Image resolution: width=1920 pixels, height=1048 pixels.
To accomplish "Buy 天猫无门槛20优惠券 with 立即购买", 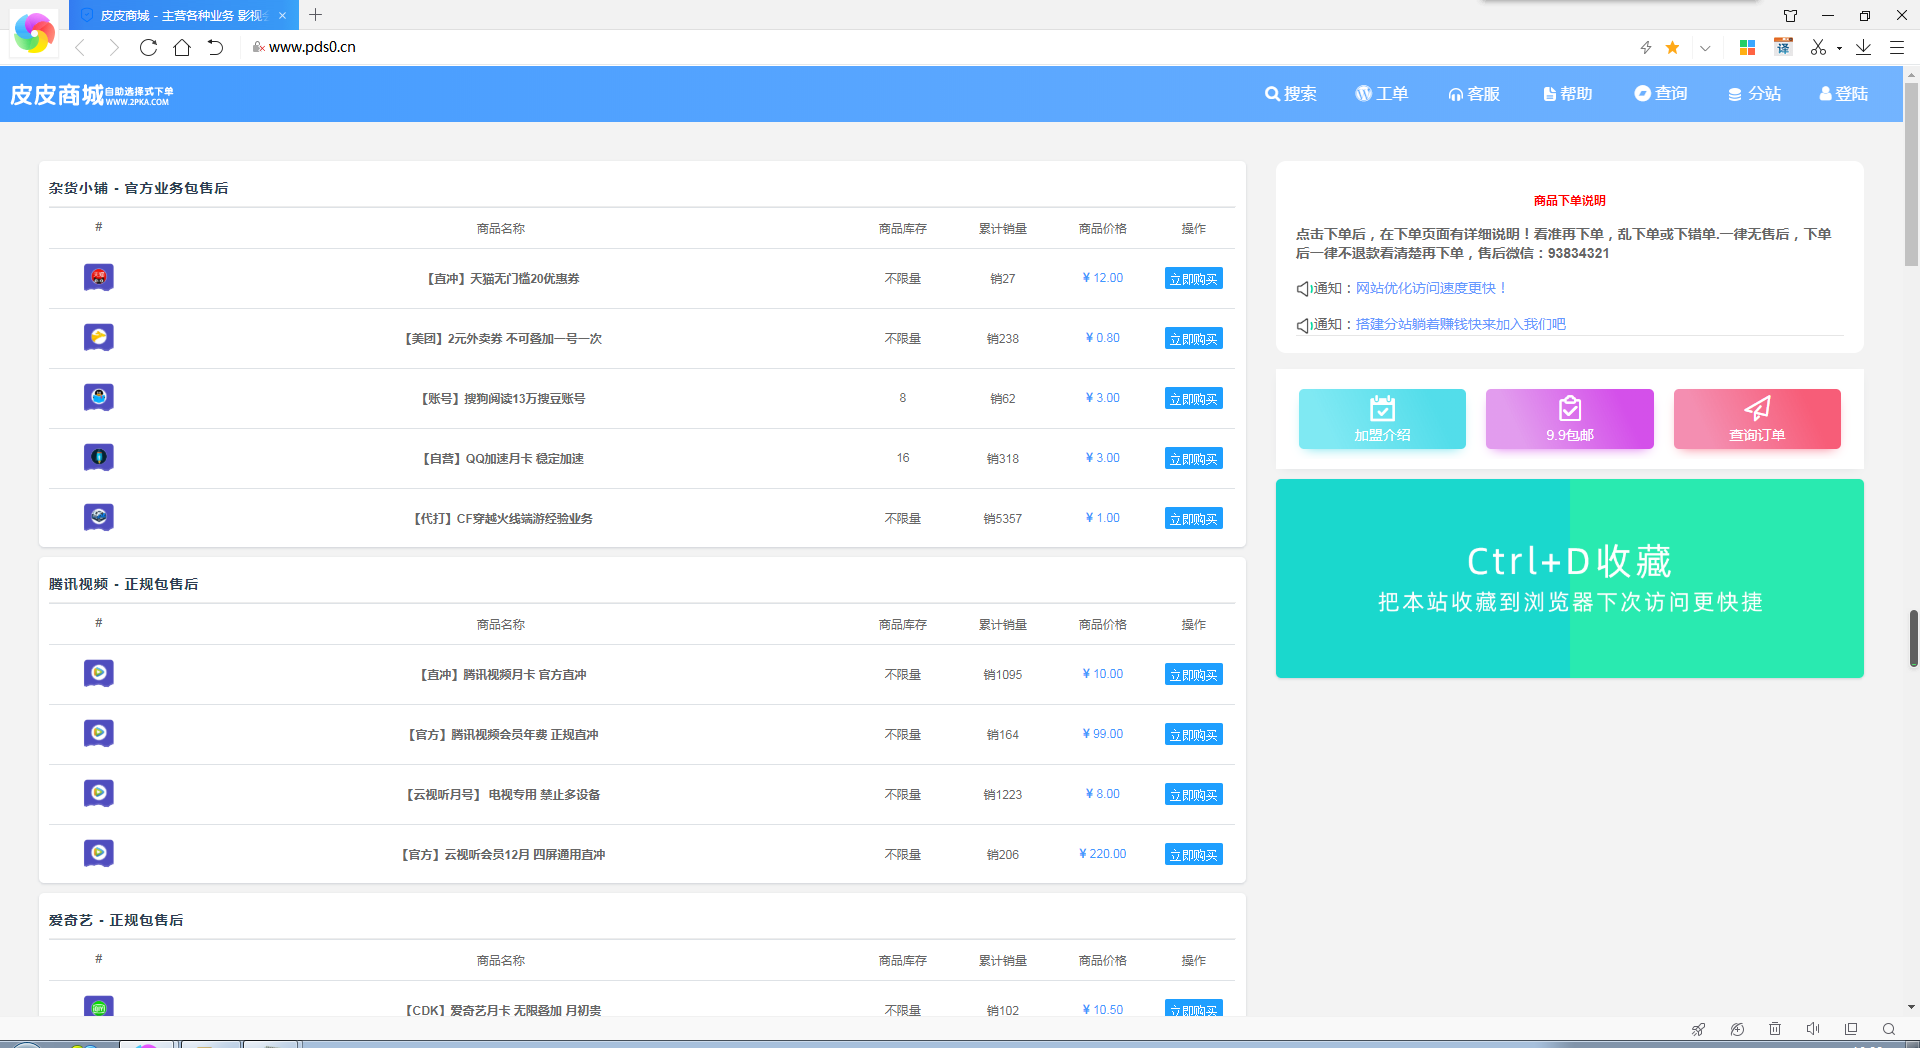I will coord(1194,278).
